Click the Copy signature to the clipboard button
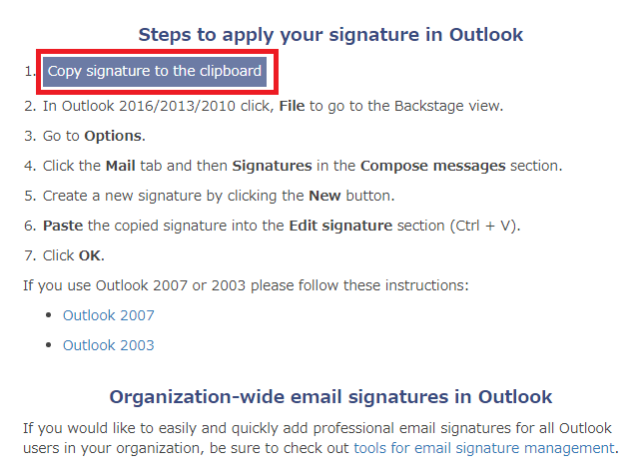 (155, 71)
